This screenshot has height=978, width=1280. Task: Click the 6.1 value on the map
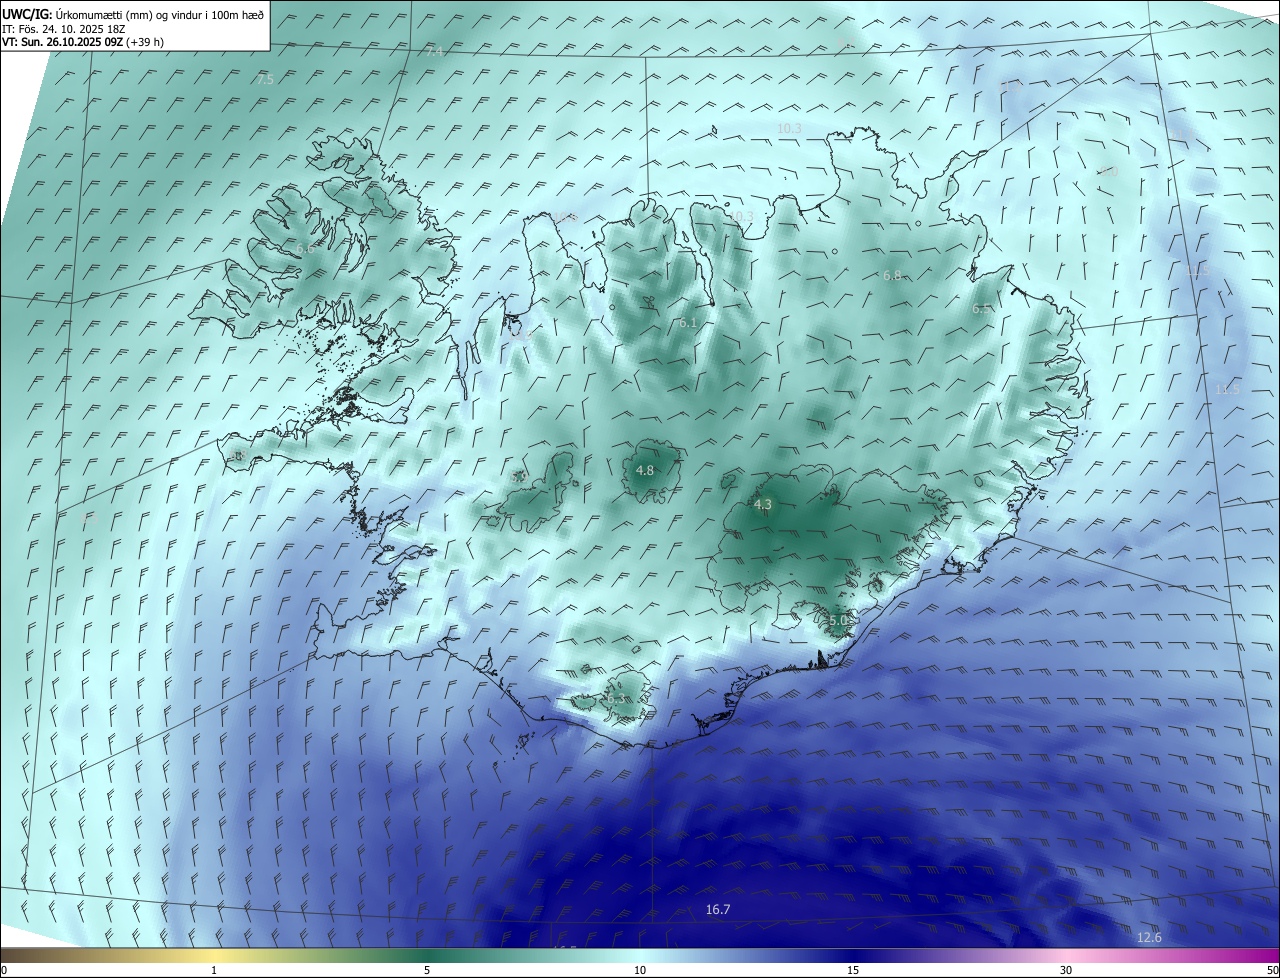tap(688, 323)
